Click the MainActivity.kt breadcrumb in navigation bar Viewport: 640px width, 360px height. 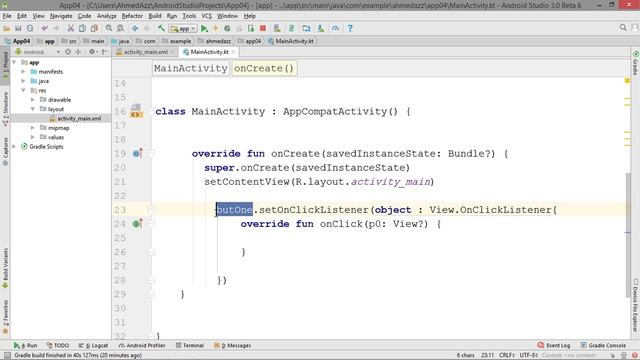291,41
